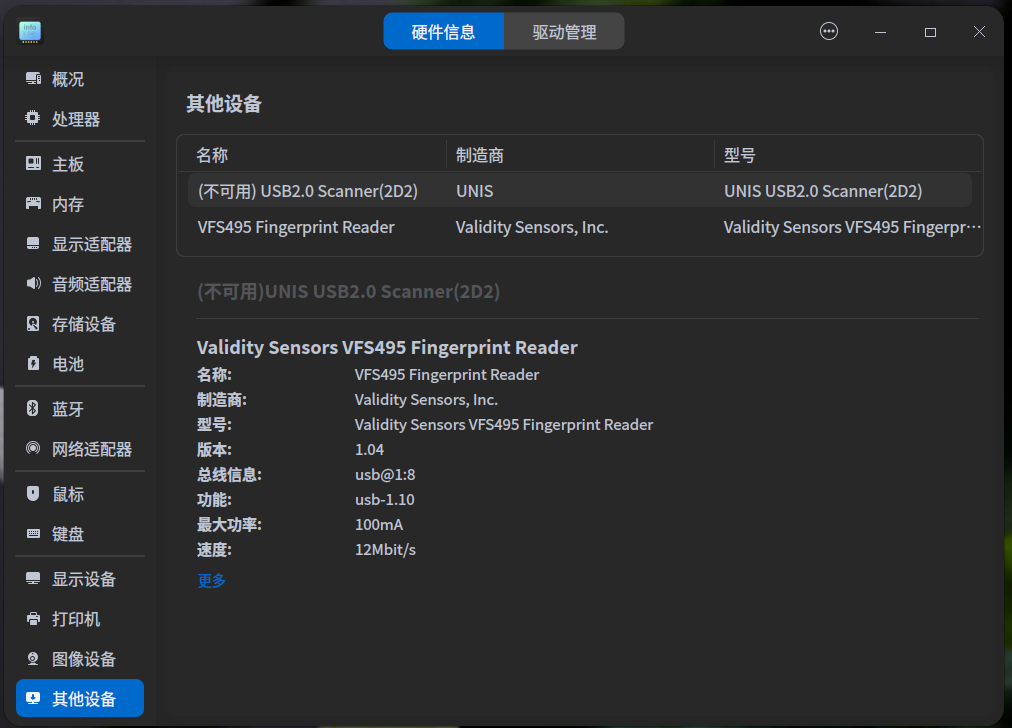Click the mouse icon in sidebar

[33, 494]
